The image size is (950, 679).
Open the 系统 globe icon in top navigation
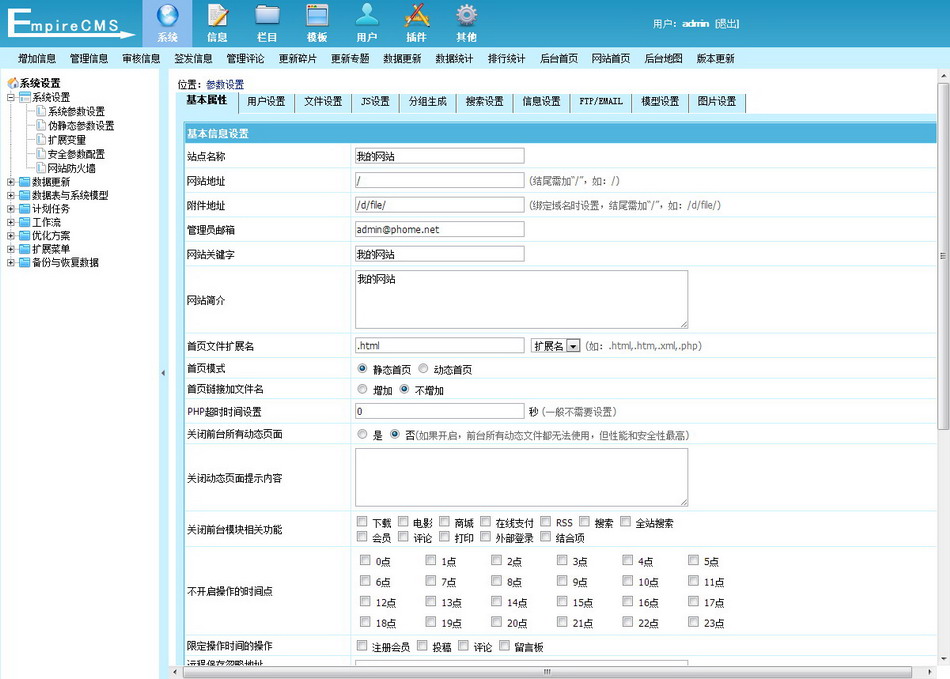168,15
